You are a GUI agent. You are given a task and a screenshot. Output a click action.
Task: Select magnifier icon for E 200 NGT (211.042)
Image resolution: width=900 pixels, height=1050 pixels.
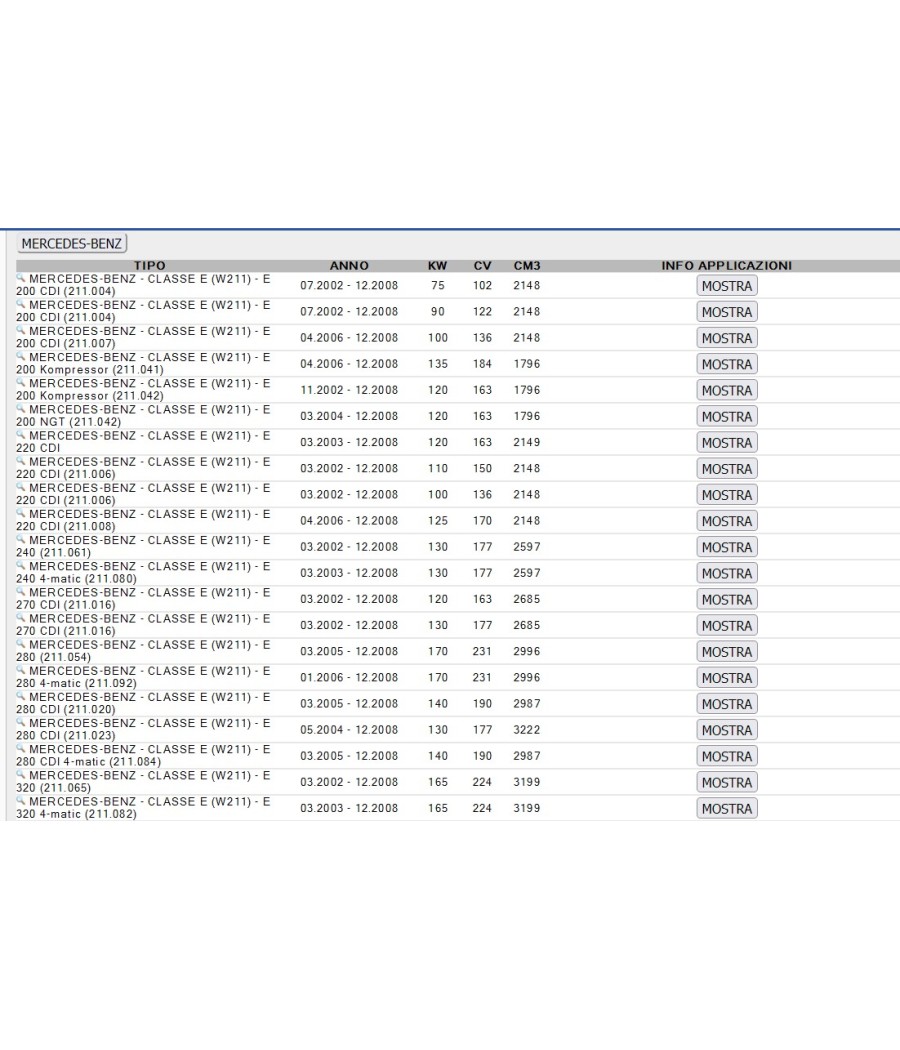(21, 408)
